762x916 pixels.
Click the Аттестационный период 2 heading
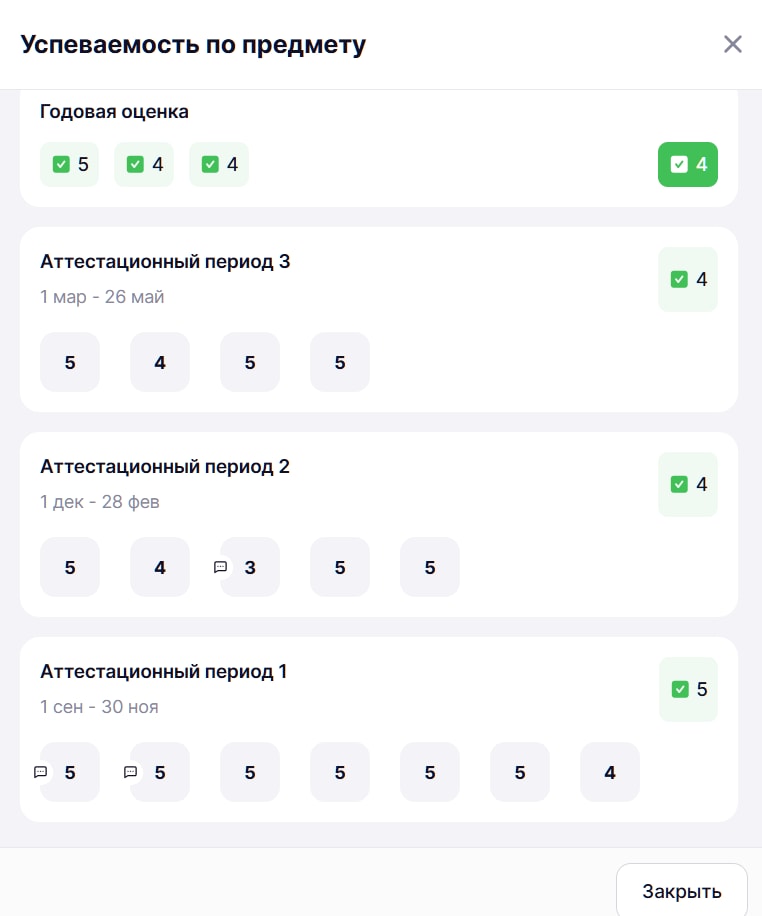pos(165,467)
